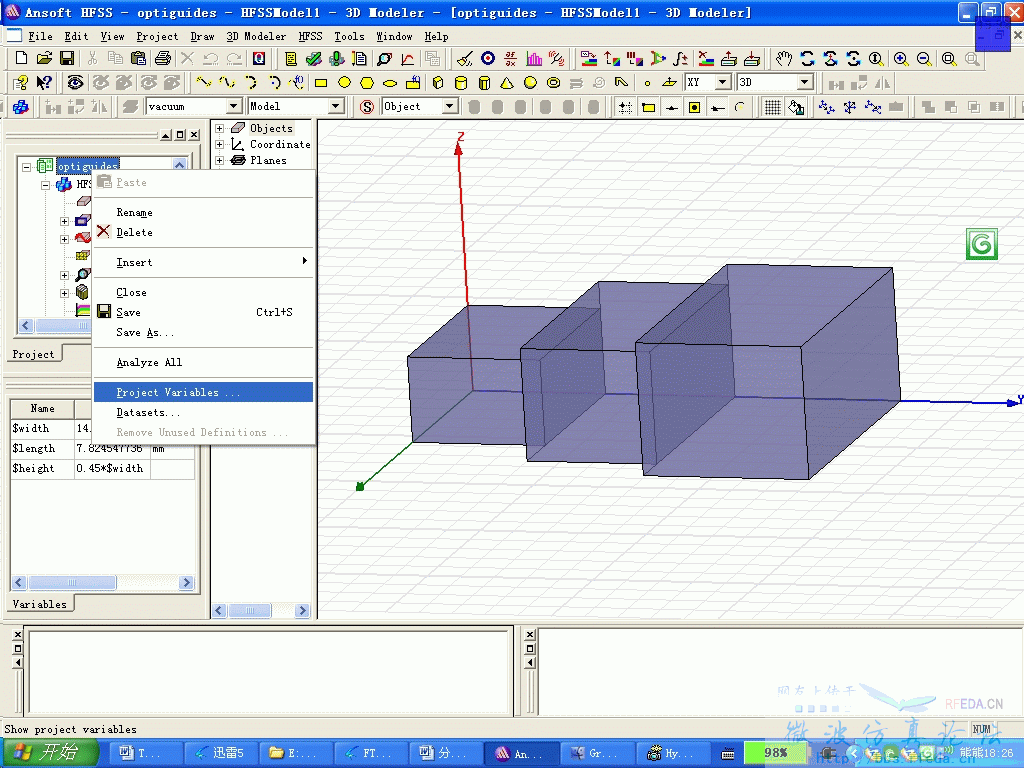1024x768 pixels.
Task: Click the Save floppy-disk toolbar icon
Action: click(67, 58)
